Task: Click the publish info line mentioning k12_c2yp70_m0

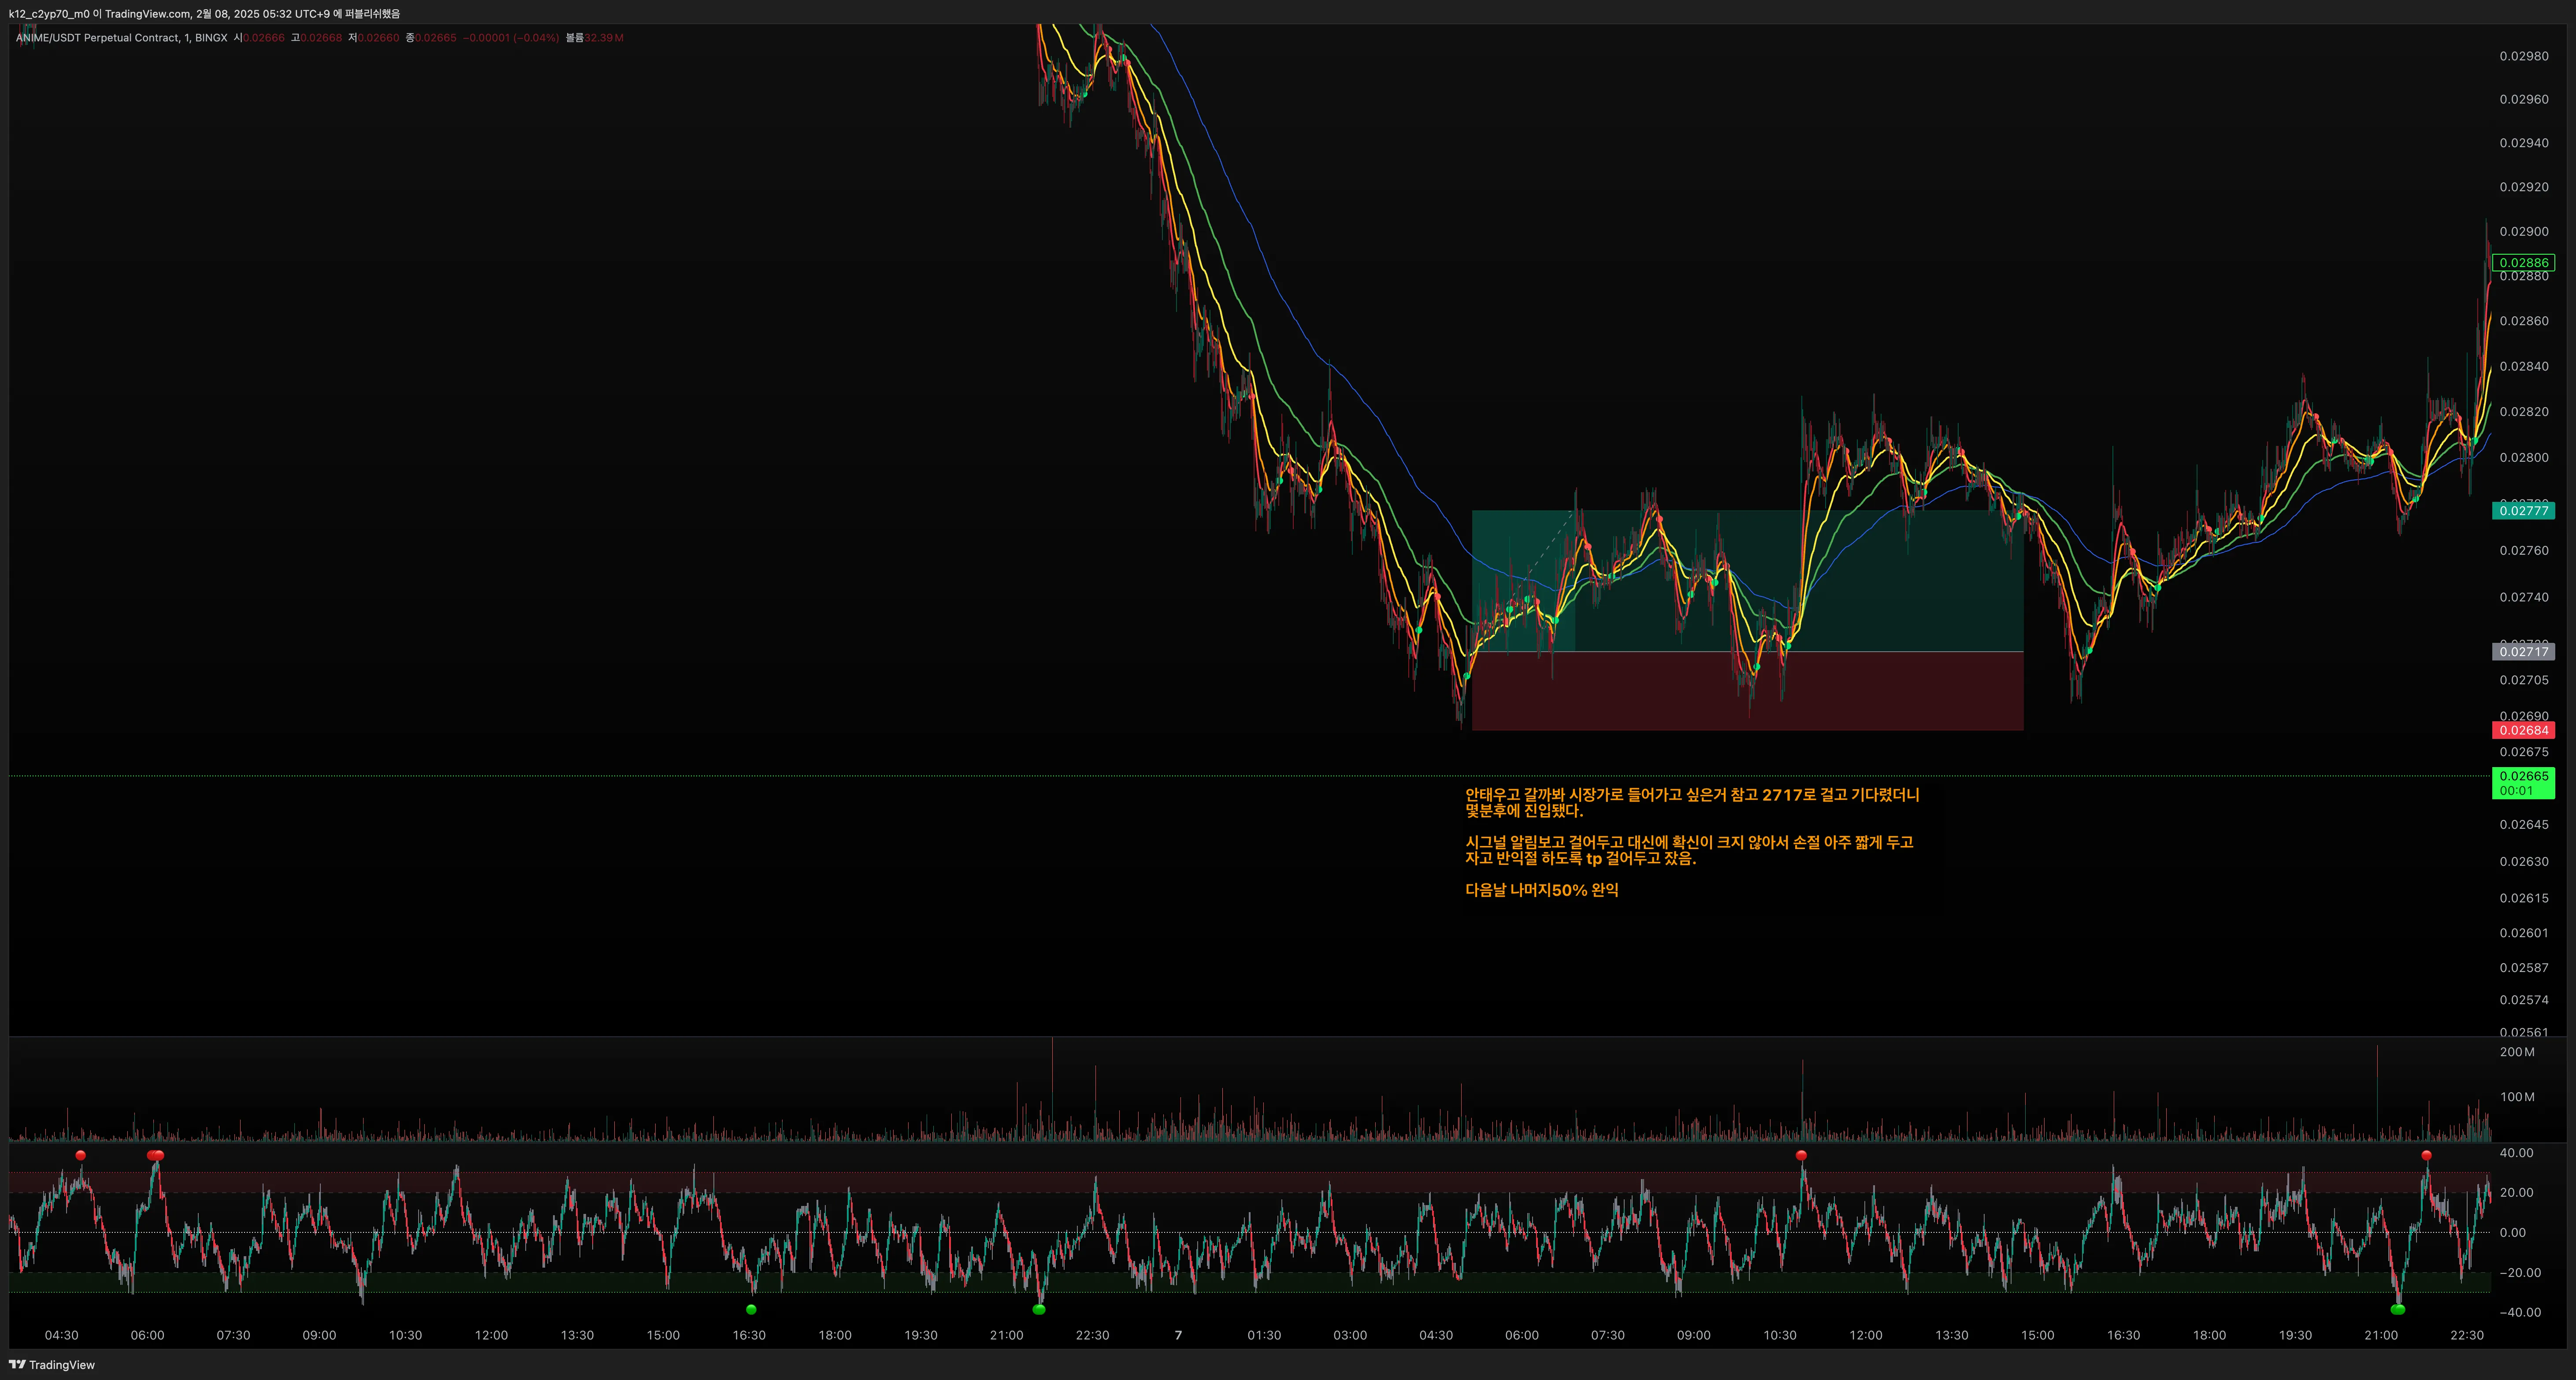Action: point(204,14)
